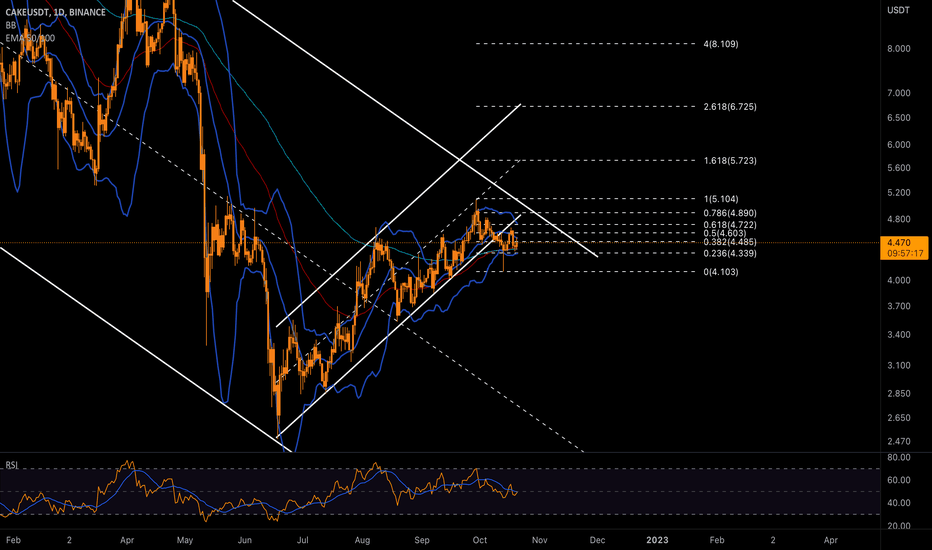Image resolution: width=932 pixels, height=550 pixels.
Task: Click price axis value 4.800
Action: tap(899, 219)
